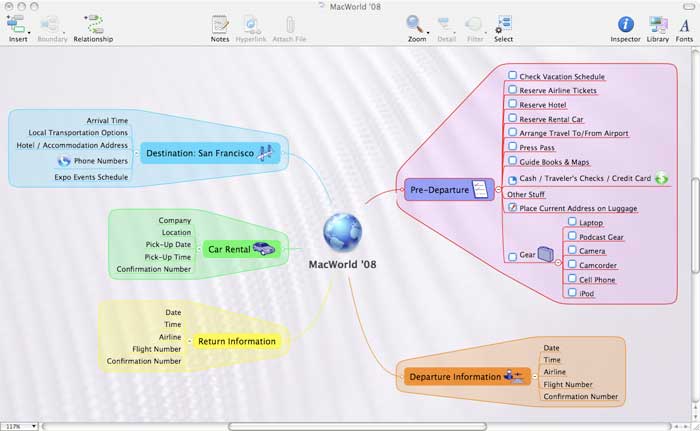
Task: Check the Press Pass box
Action: coord(512,146)
